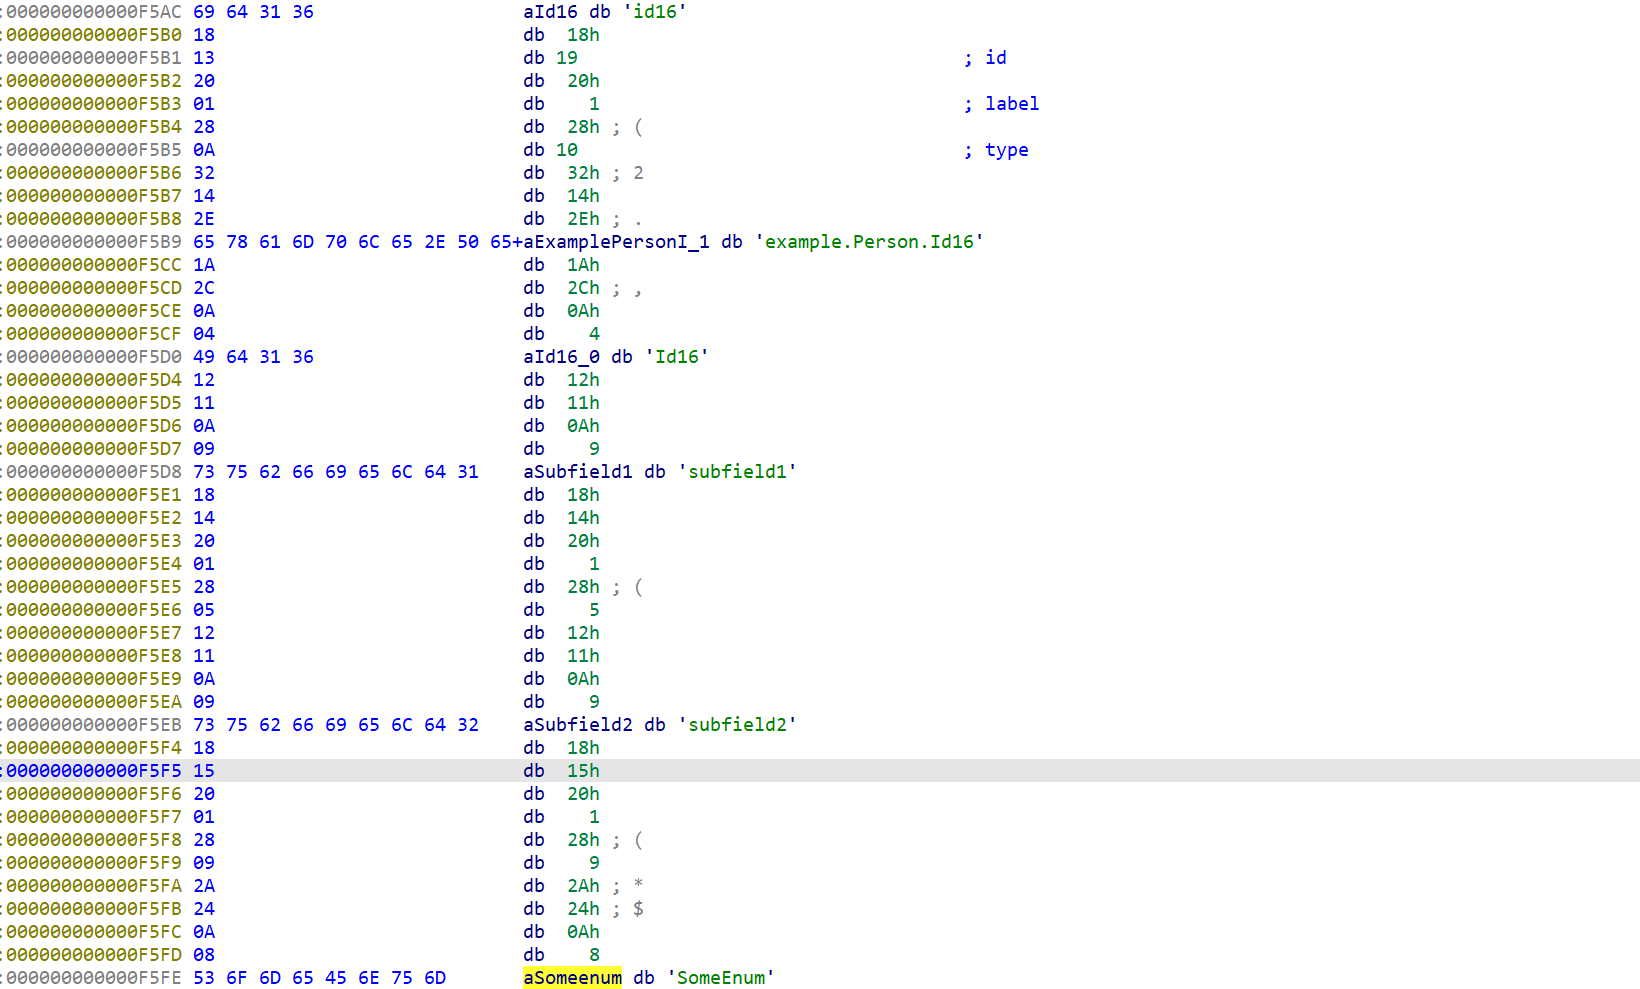The width and height of the screenshot is (1640, 989).
Task: Click the '; label' comment
Action: [1001, 104]
